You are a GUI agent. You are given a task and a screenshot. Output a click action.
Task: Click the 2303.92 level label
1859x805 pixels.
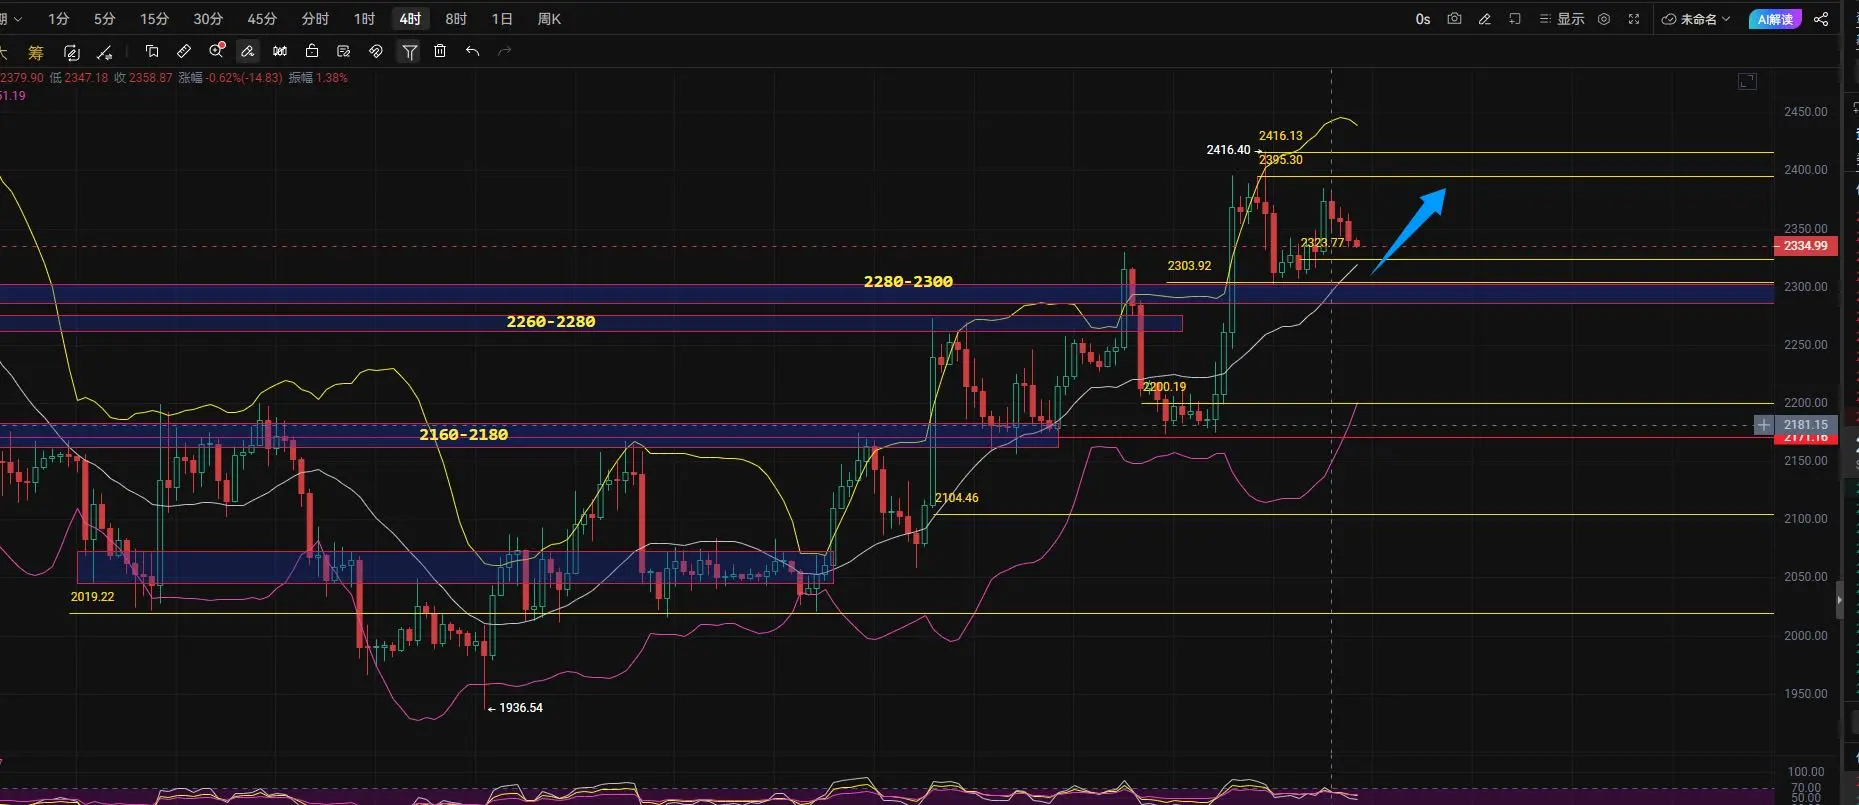coord(1189,266)
